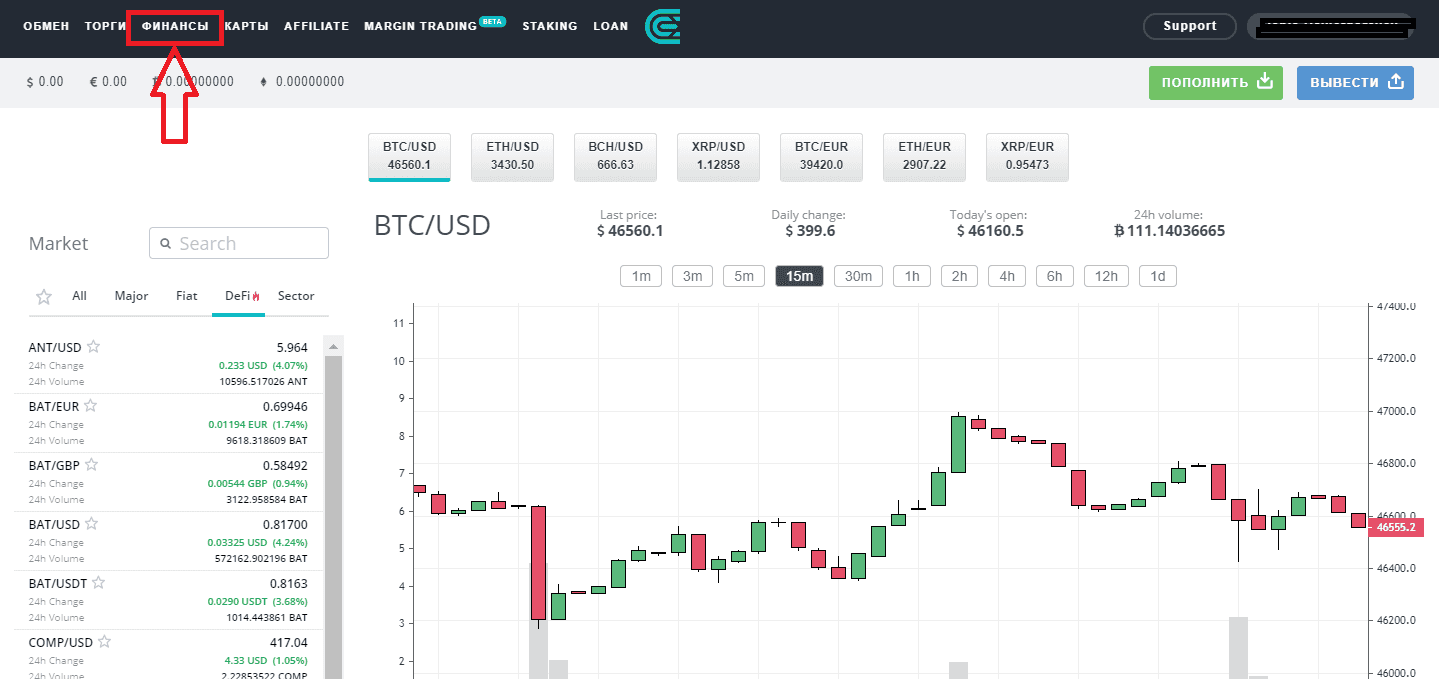Toggle favorite star for BAT/USD
Image resolution: width=1439 pixels, height=679 pixels.
pos(91,524)
